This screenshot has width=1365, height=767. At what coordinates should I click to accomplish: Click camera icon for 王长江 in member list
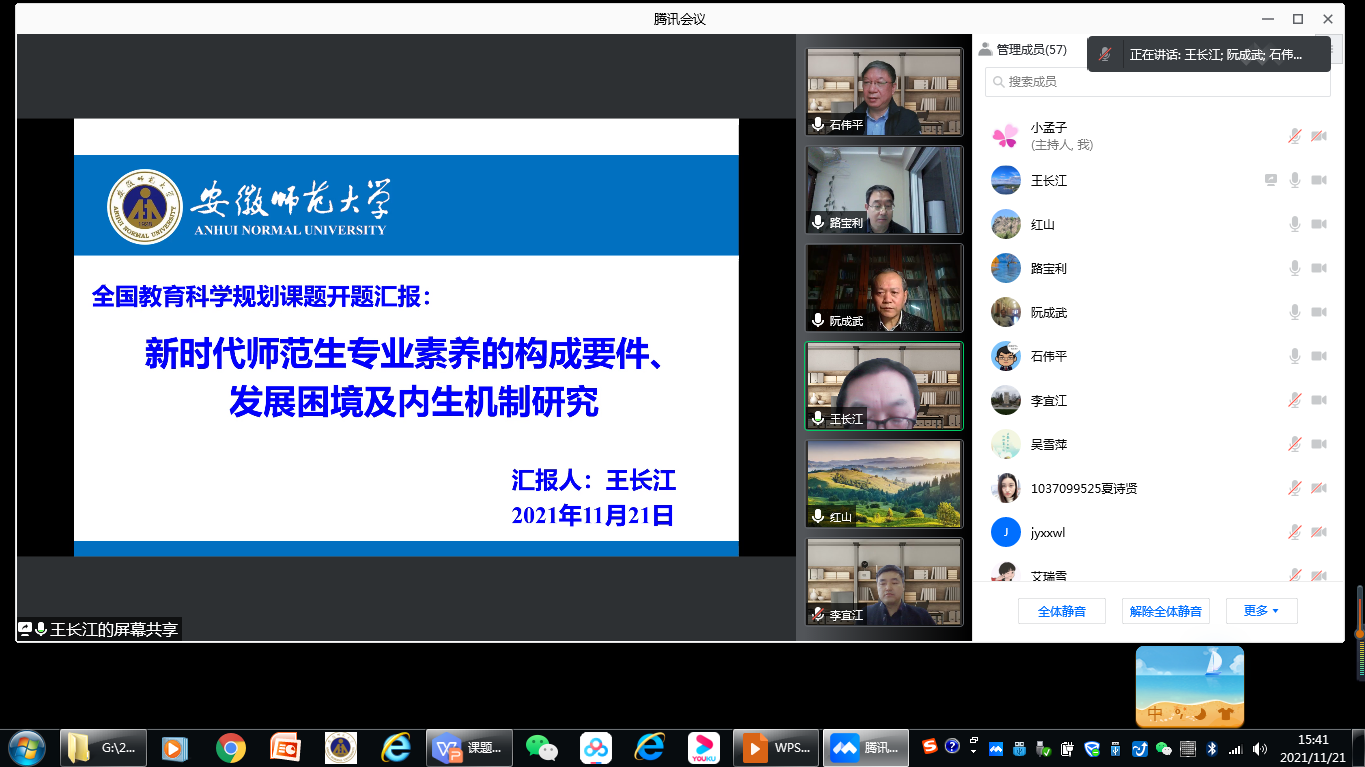click(1319, 180)
